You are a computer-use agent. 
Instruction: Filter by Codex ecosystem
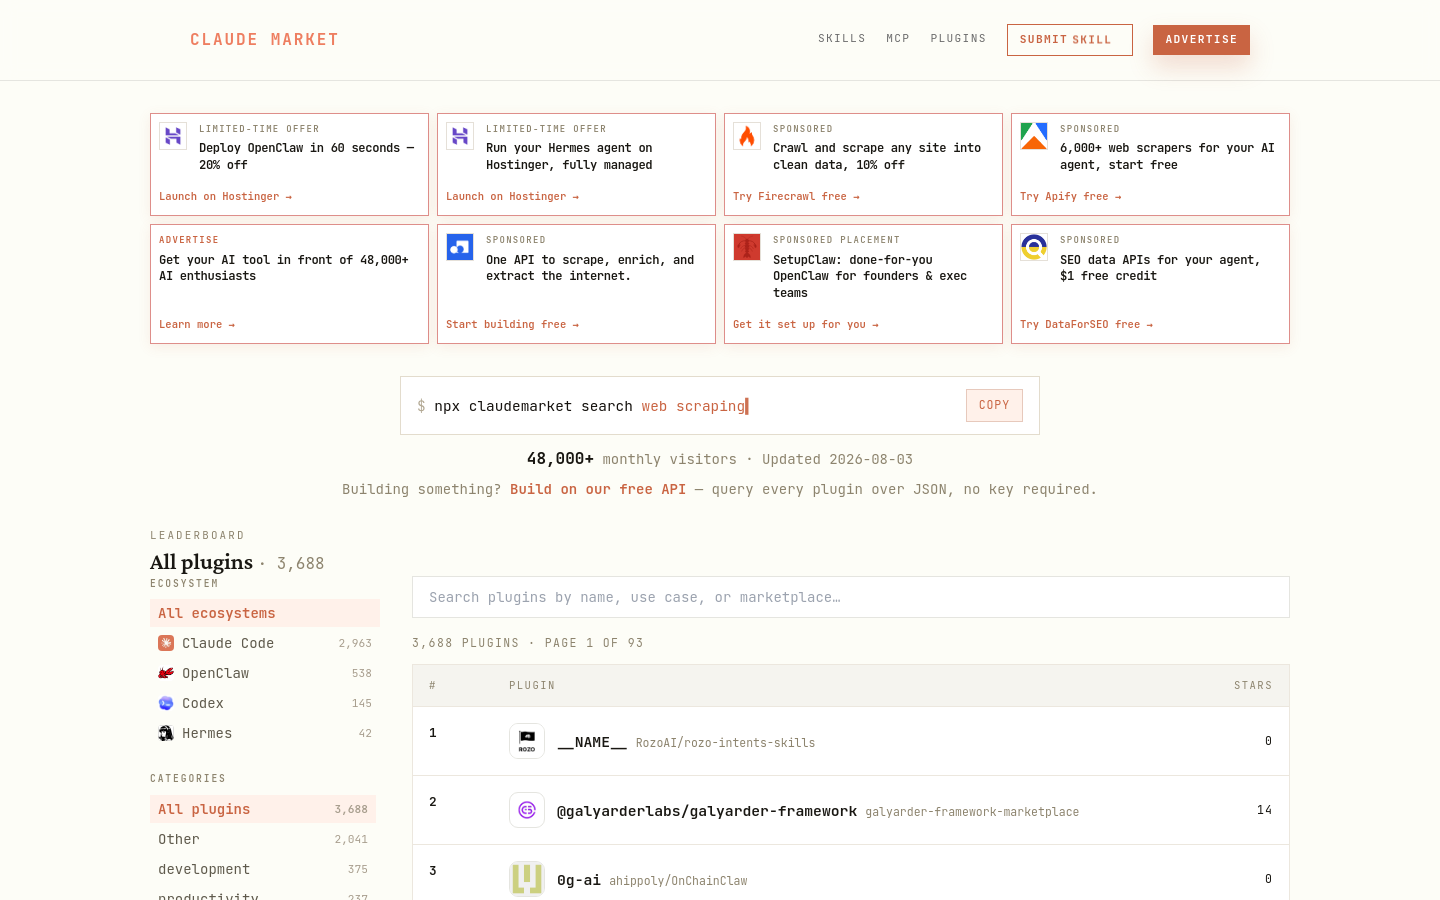coord(265,703)
